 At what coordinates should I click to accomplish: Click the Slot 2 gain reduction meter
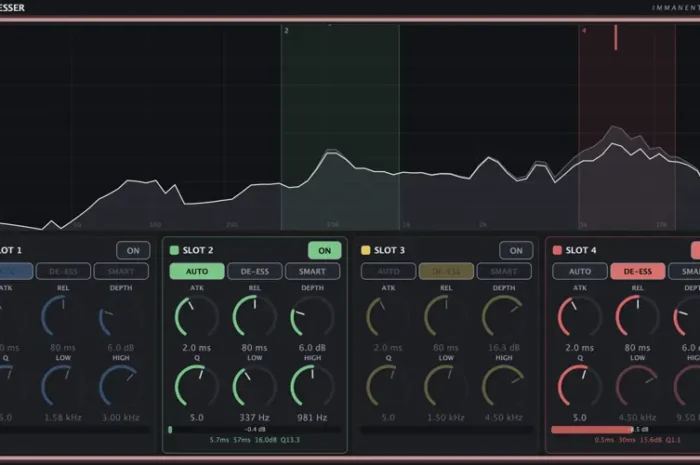tap(254, 430)
